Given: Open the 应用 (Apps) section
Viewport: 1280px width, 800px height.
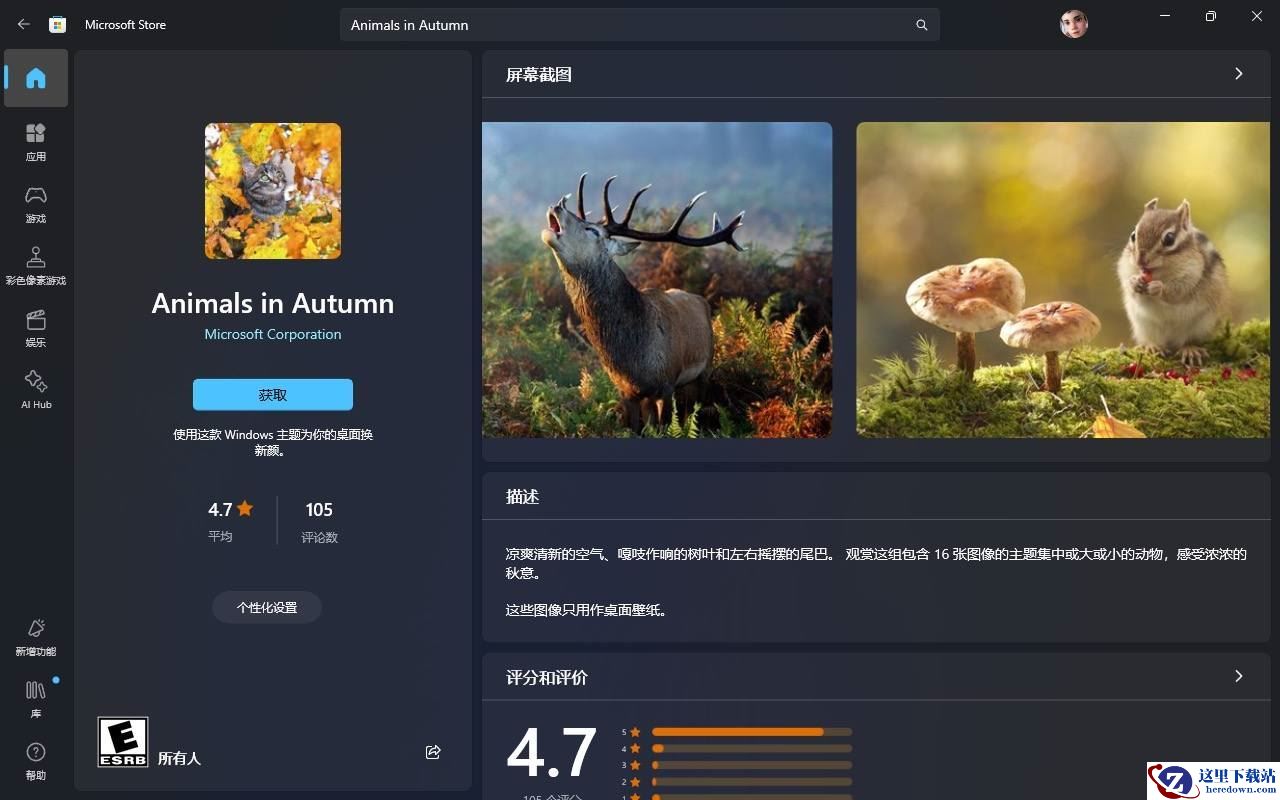Looking at the screenshot, I should click(x=36, y=142).
